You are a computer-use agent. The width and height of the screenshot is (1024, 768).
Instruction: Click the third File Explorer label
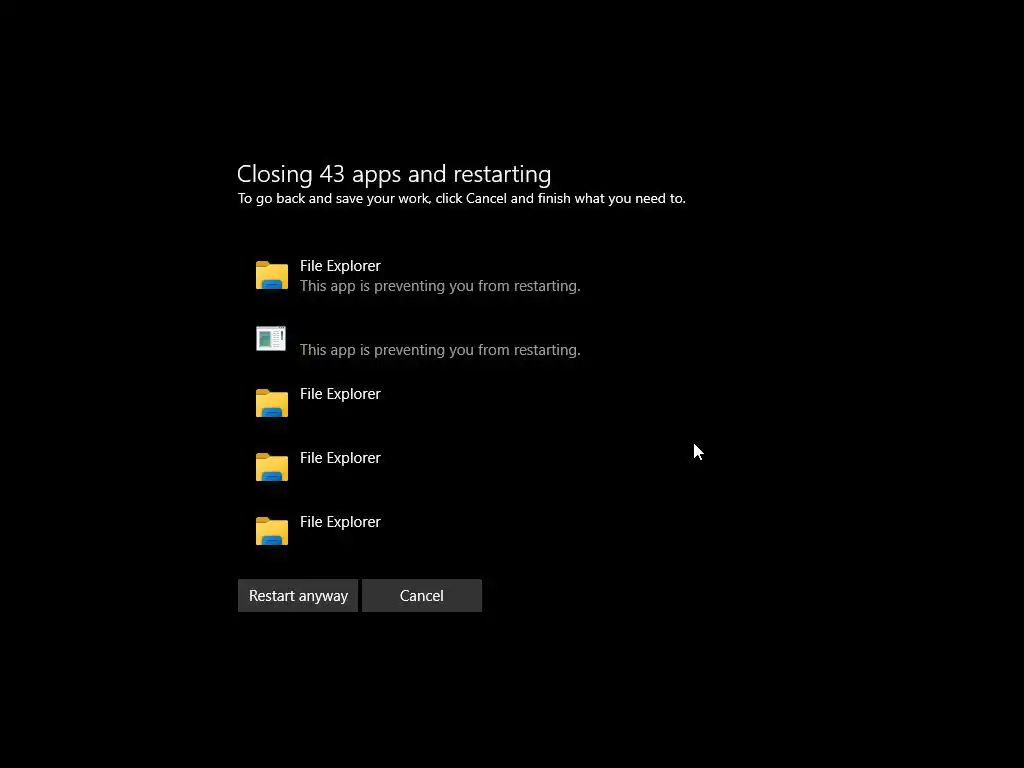pos(340,394)
